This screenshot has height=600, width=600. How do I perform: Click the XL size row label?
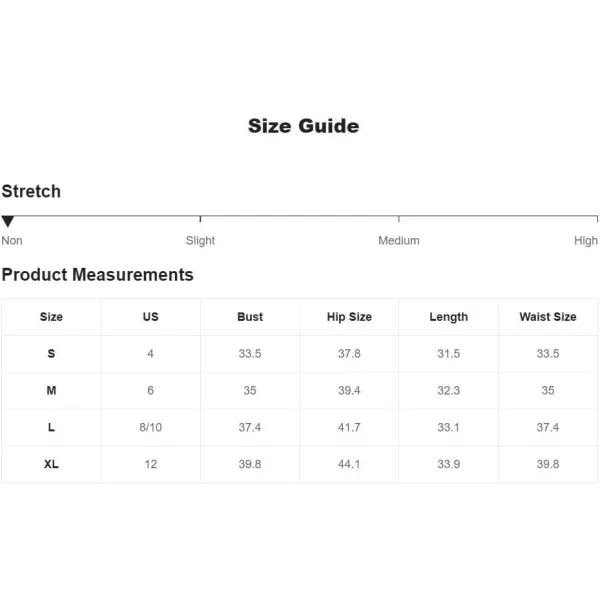click(51, 464)
